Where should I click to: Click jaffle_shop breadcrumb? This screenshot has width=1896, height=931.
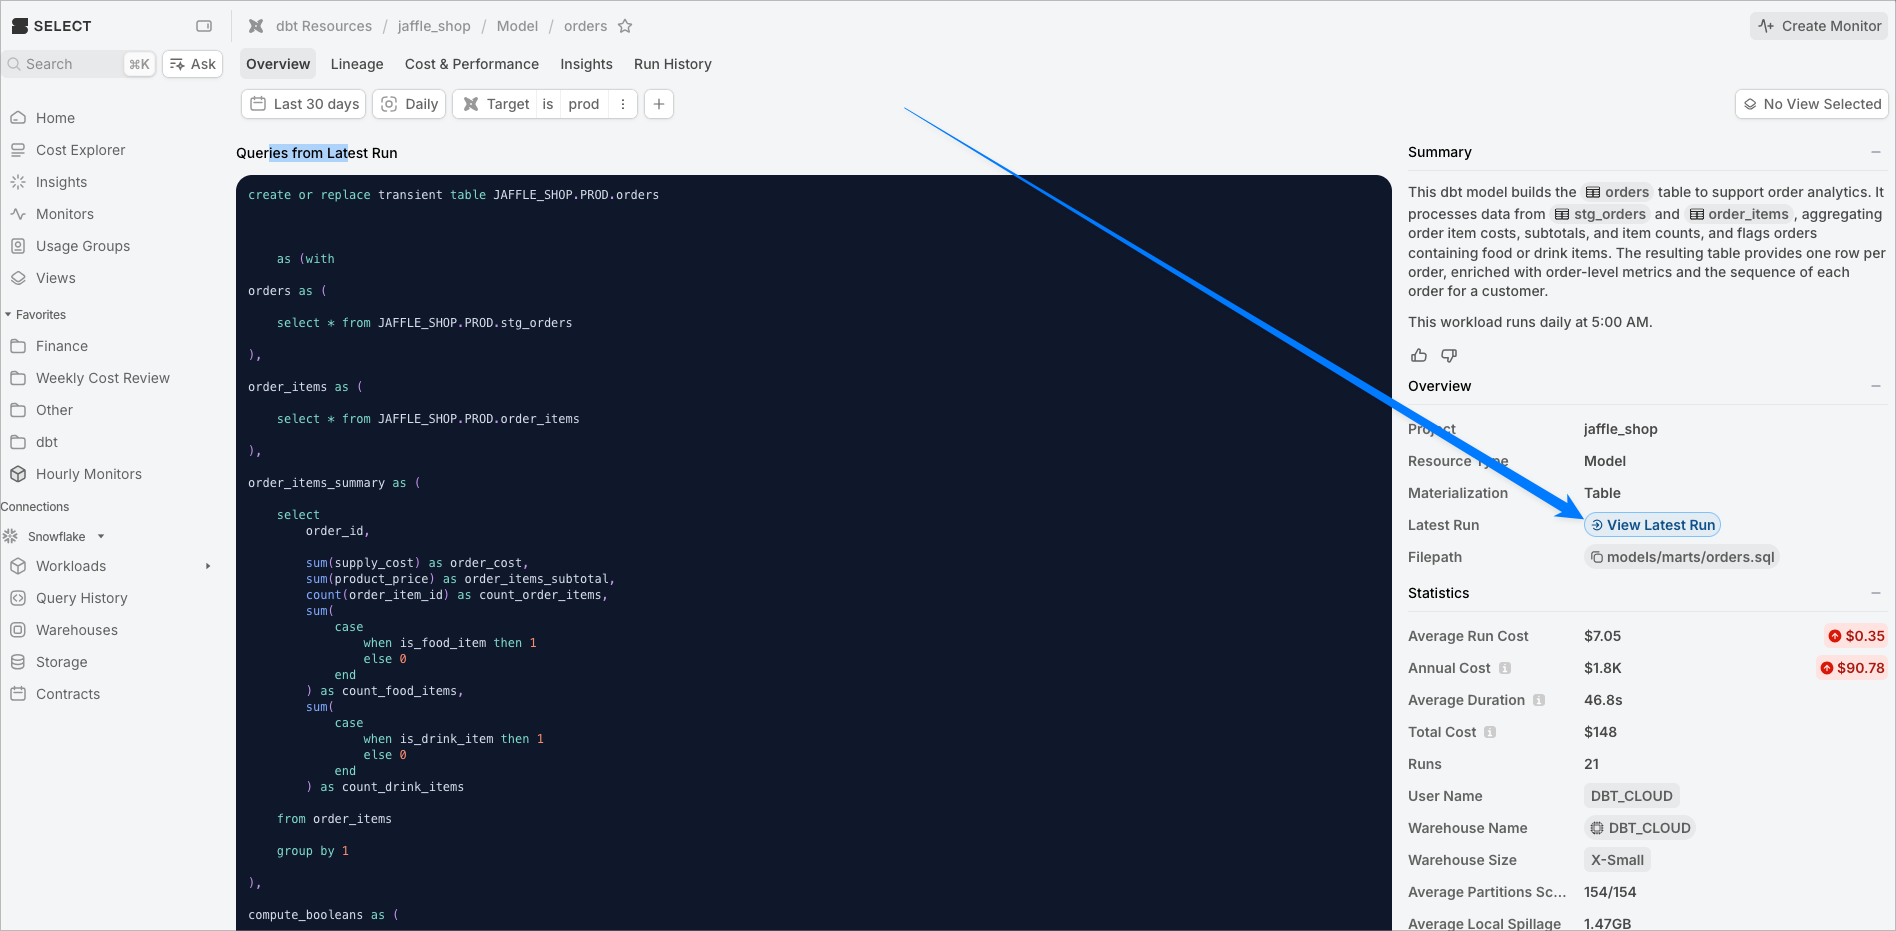click(434, 26)
